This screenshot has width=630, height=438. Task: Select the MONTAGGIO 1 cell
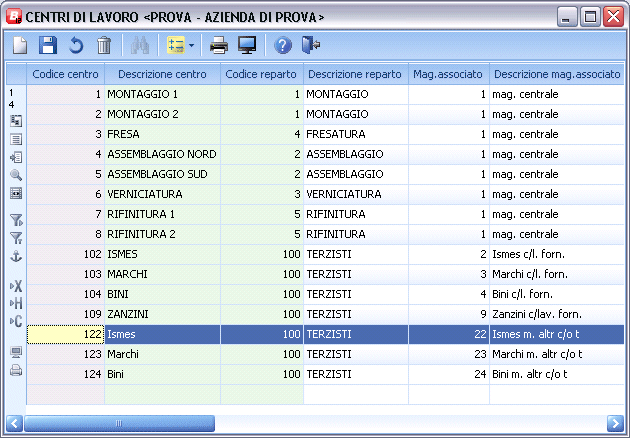[162, 94]
